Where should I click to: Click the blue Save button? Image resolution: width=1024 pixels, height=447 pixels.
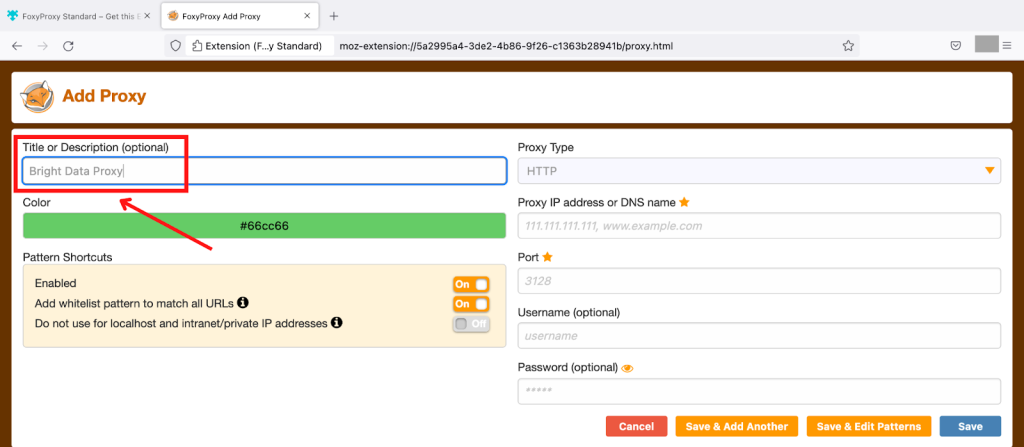(x=970, y=426)
